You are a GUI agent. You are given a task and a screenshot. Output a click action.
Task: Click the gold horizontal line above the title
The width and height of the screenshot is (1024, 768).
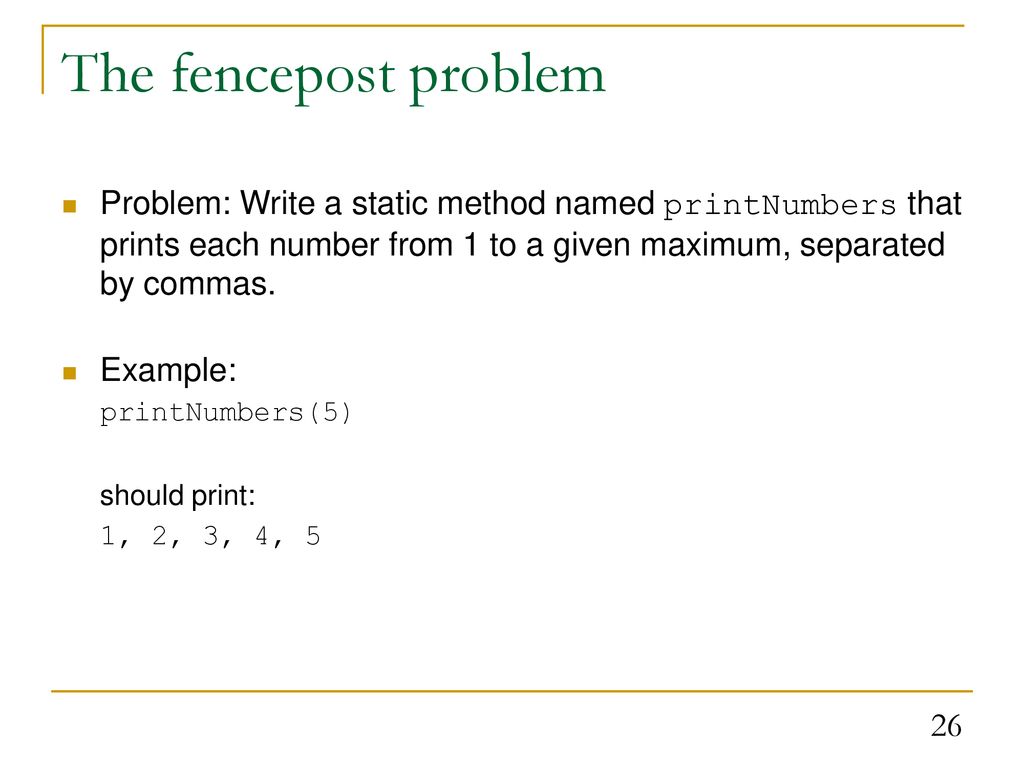(x=503, y=25)
